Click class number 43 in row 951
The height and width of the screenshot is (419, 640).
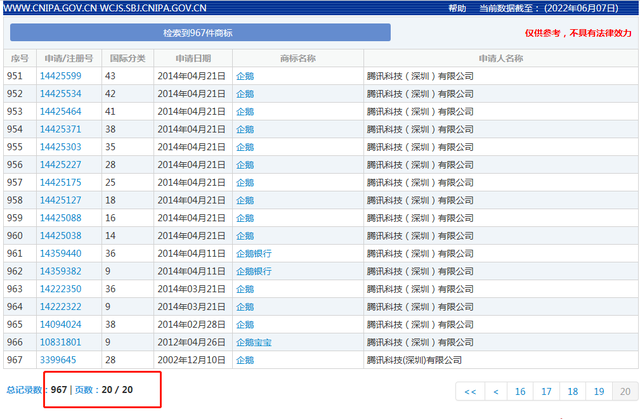(110, 76)
